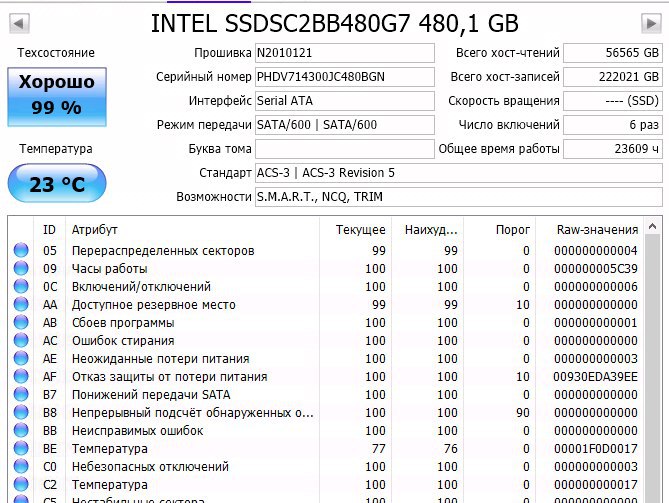Select the Температура row with ID BE
Viewport: 669px width, 503px height.
(326, 448)
